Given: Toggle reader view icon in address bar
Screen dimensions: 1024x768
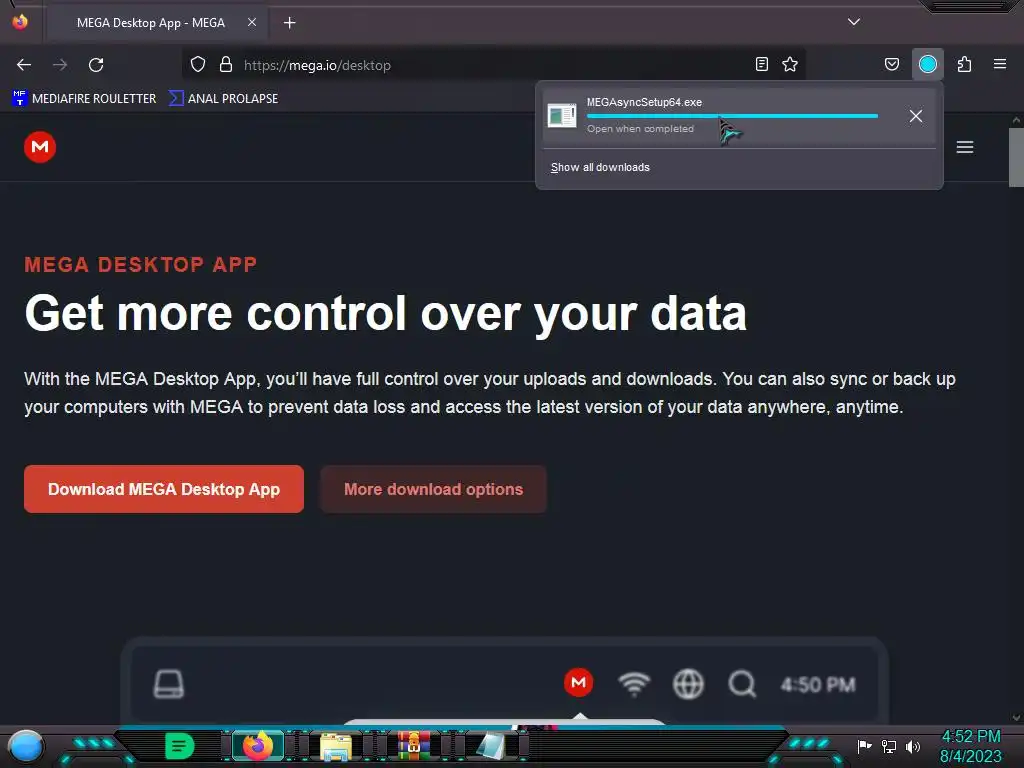Looking at the screenshot, I should [x=761, y=64].
